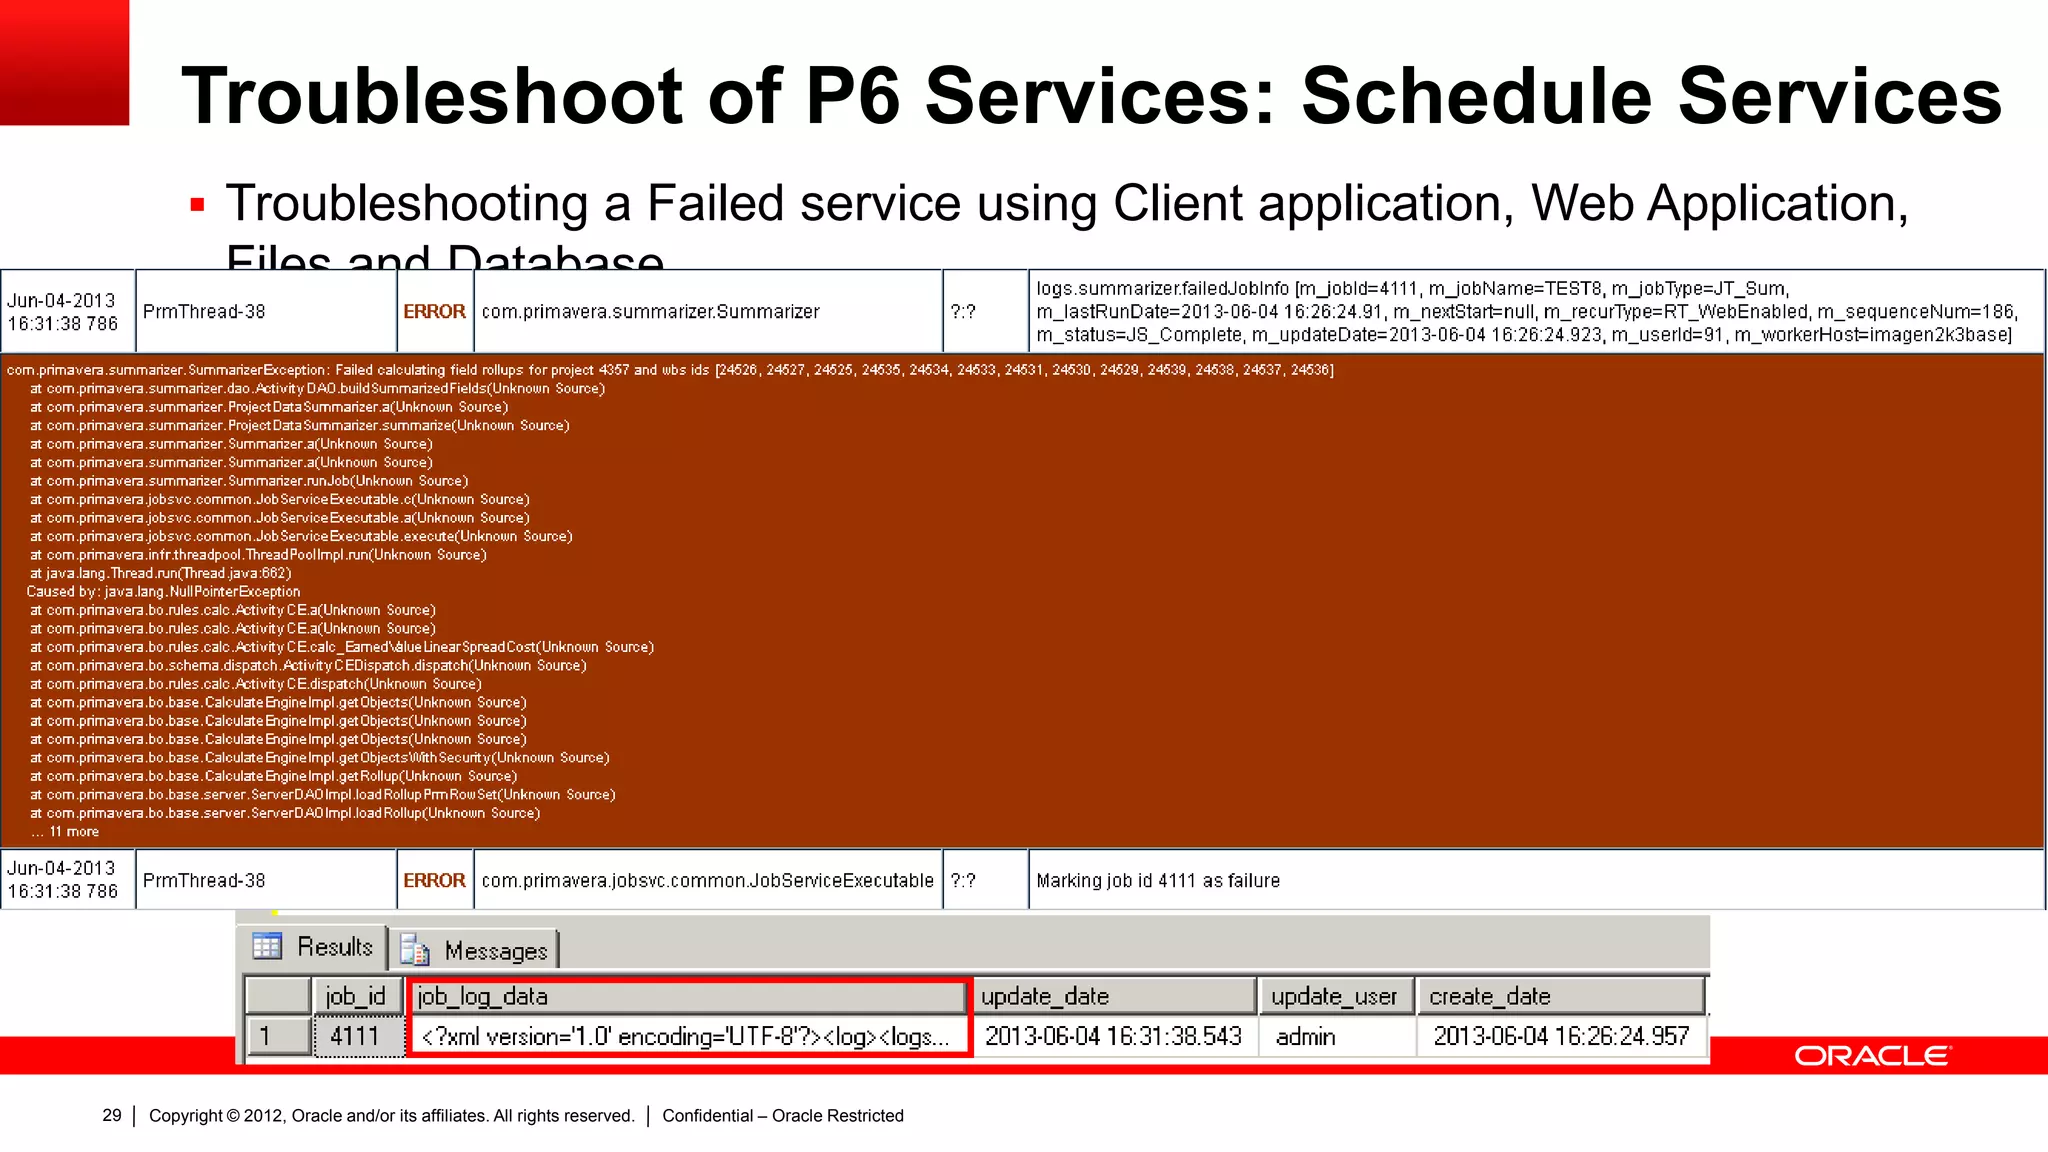Image resolution: width=2048 pixels, height=1152 pixels.
Task: Click the java.lang.Thread.run stack line
Action: tap(161, 573)
